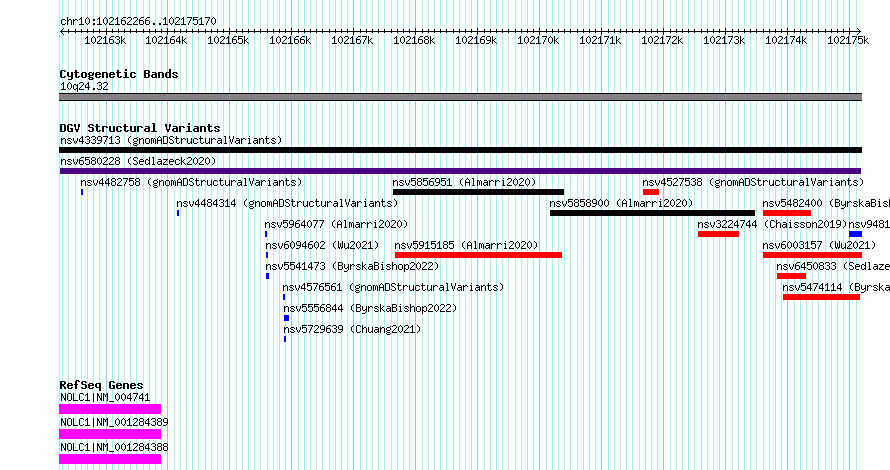890x470 pixels.
Task: Click the 102168k ruler tick label
Action: pyautogui.click(x=414, y=40)
